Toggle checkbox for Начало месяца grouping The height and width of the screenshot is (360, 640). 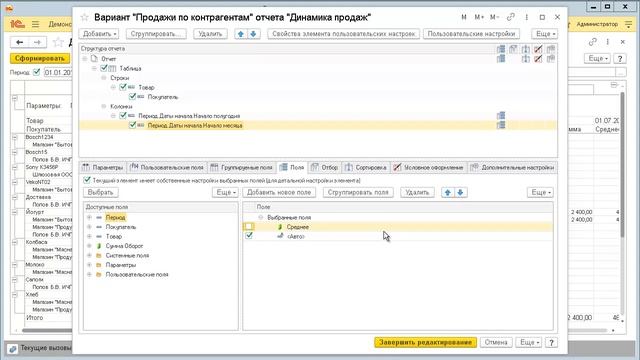pos(132,125)
